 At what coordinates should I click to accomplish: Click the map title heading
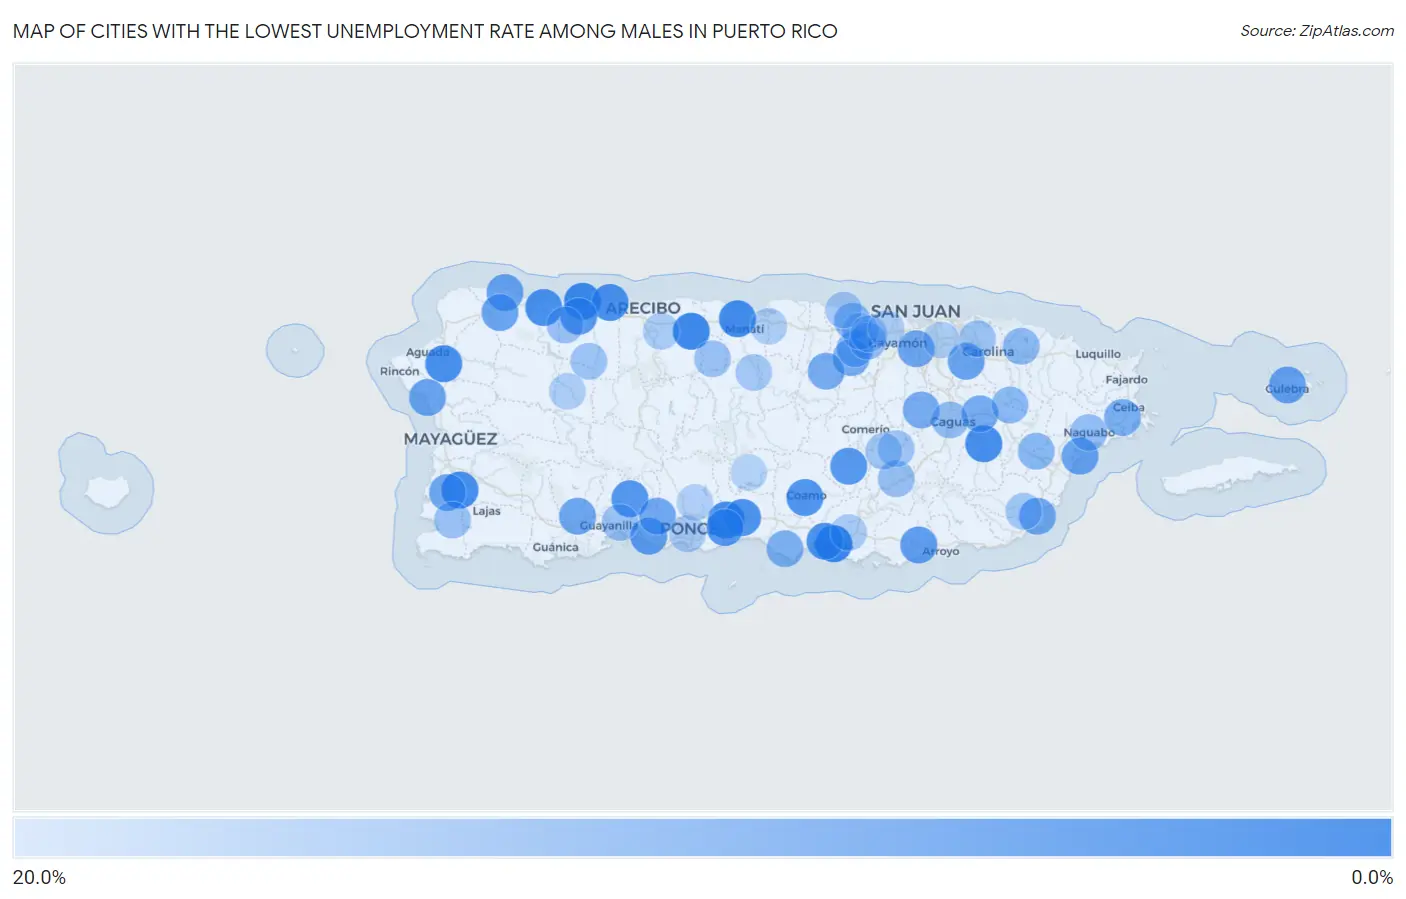pyautogui.click(x=425, y=31)
